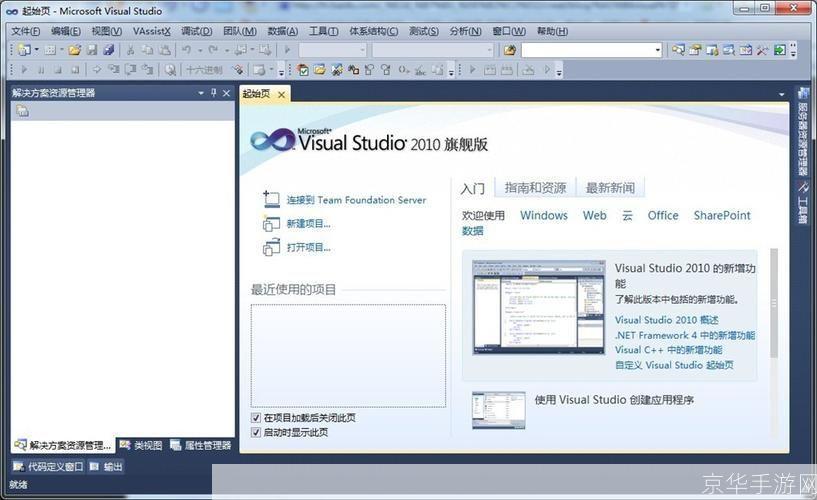Click the New Project toolbar icon
Image resolution: width=817 pixels, height=500 pixels.
pyautogui.click(x=24, y=50)
